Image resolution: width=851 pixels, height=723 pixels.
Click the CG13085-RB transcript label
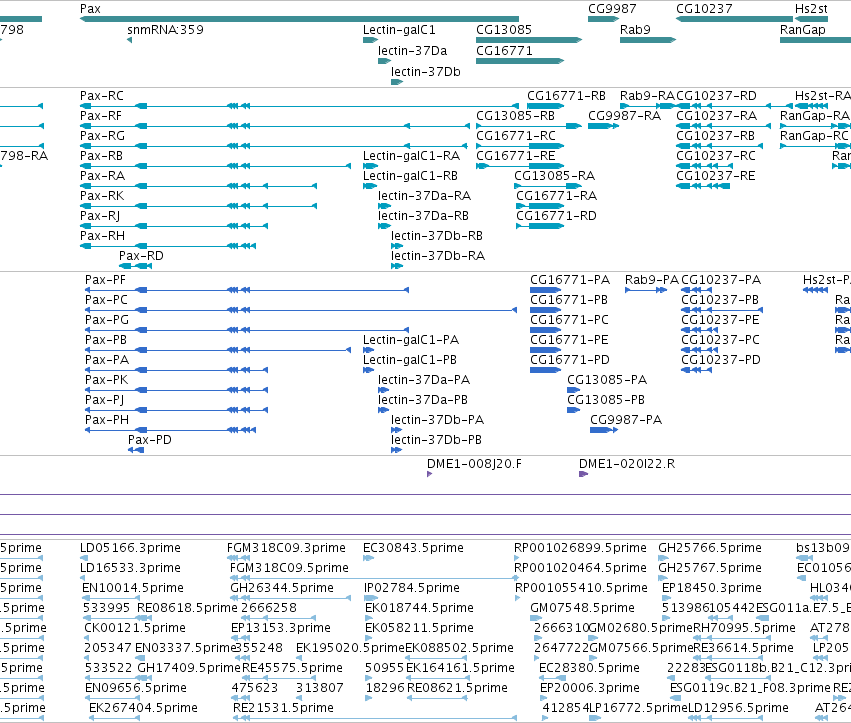tap(516, 116)
